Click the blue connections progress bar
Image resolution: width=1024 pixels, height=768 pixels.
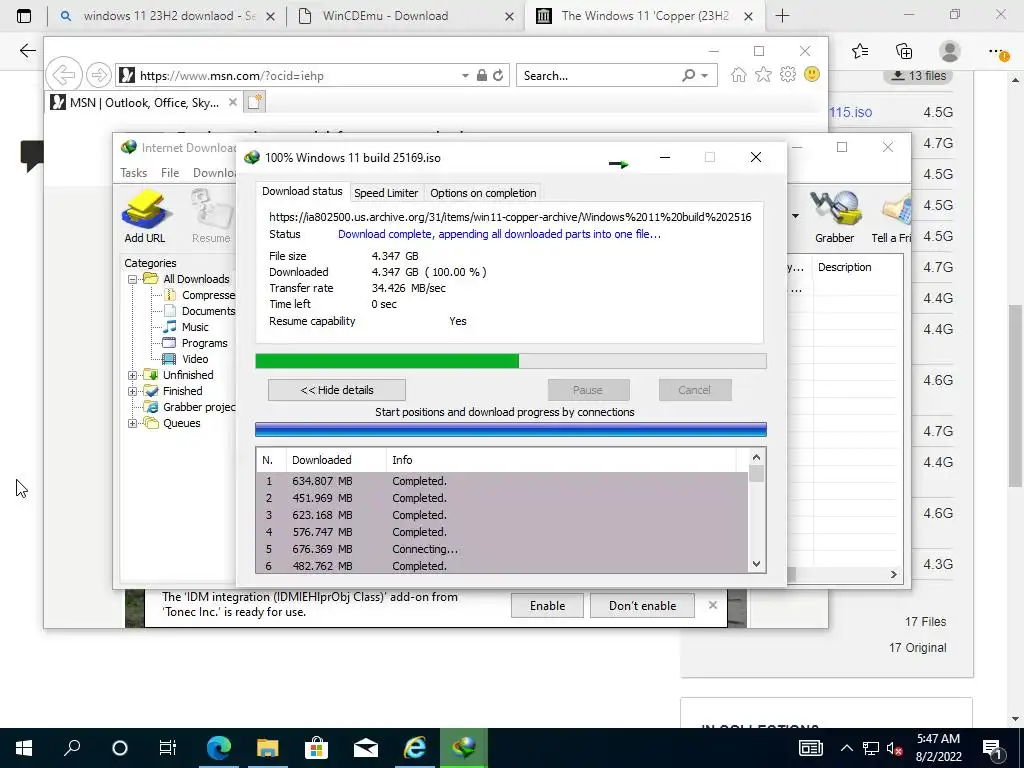click(511, 429)
